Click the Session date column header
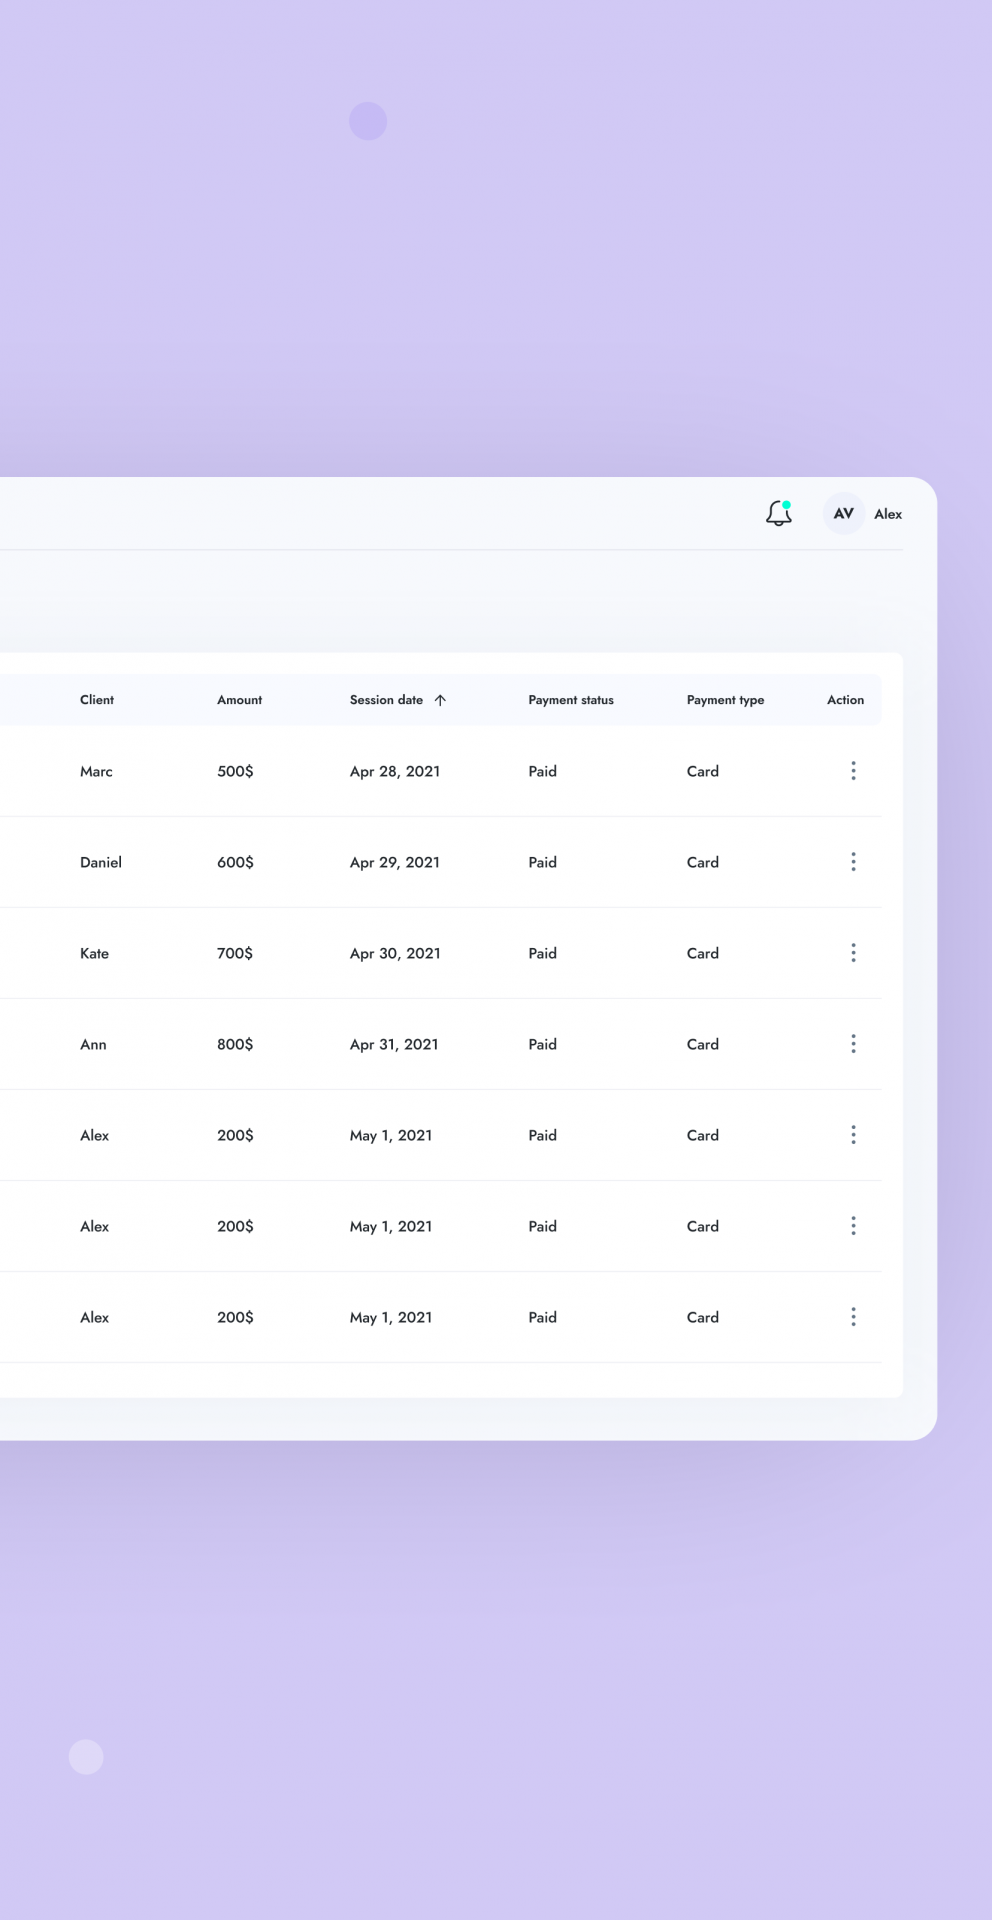Image resolution: width=992 pixels, height=1920 pixels. (x=386, y=700)
